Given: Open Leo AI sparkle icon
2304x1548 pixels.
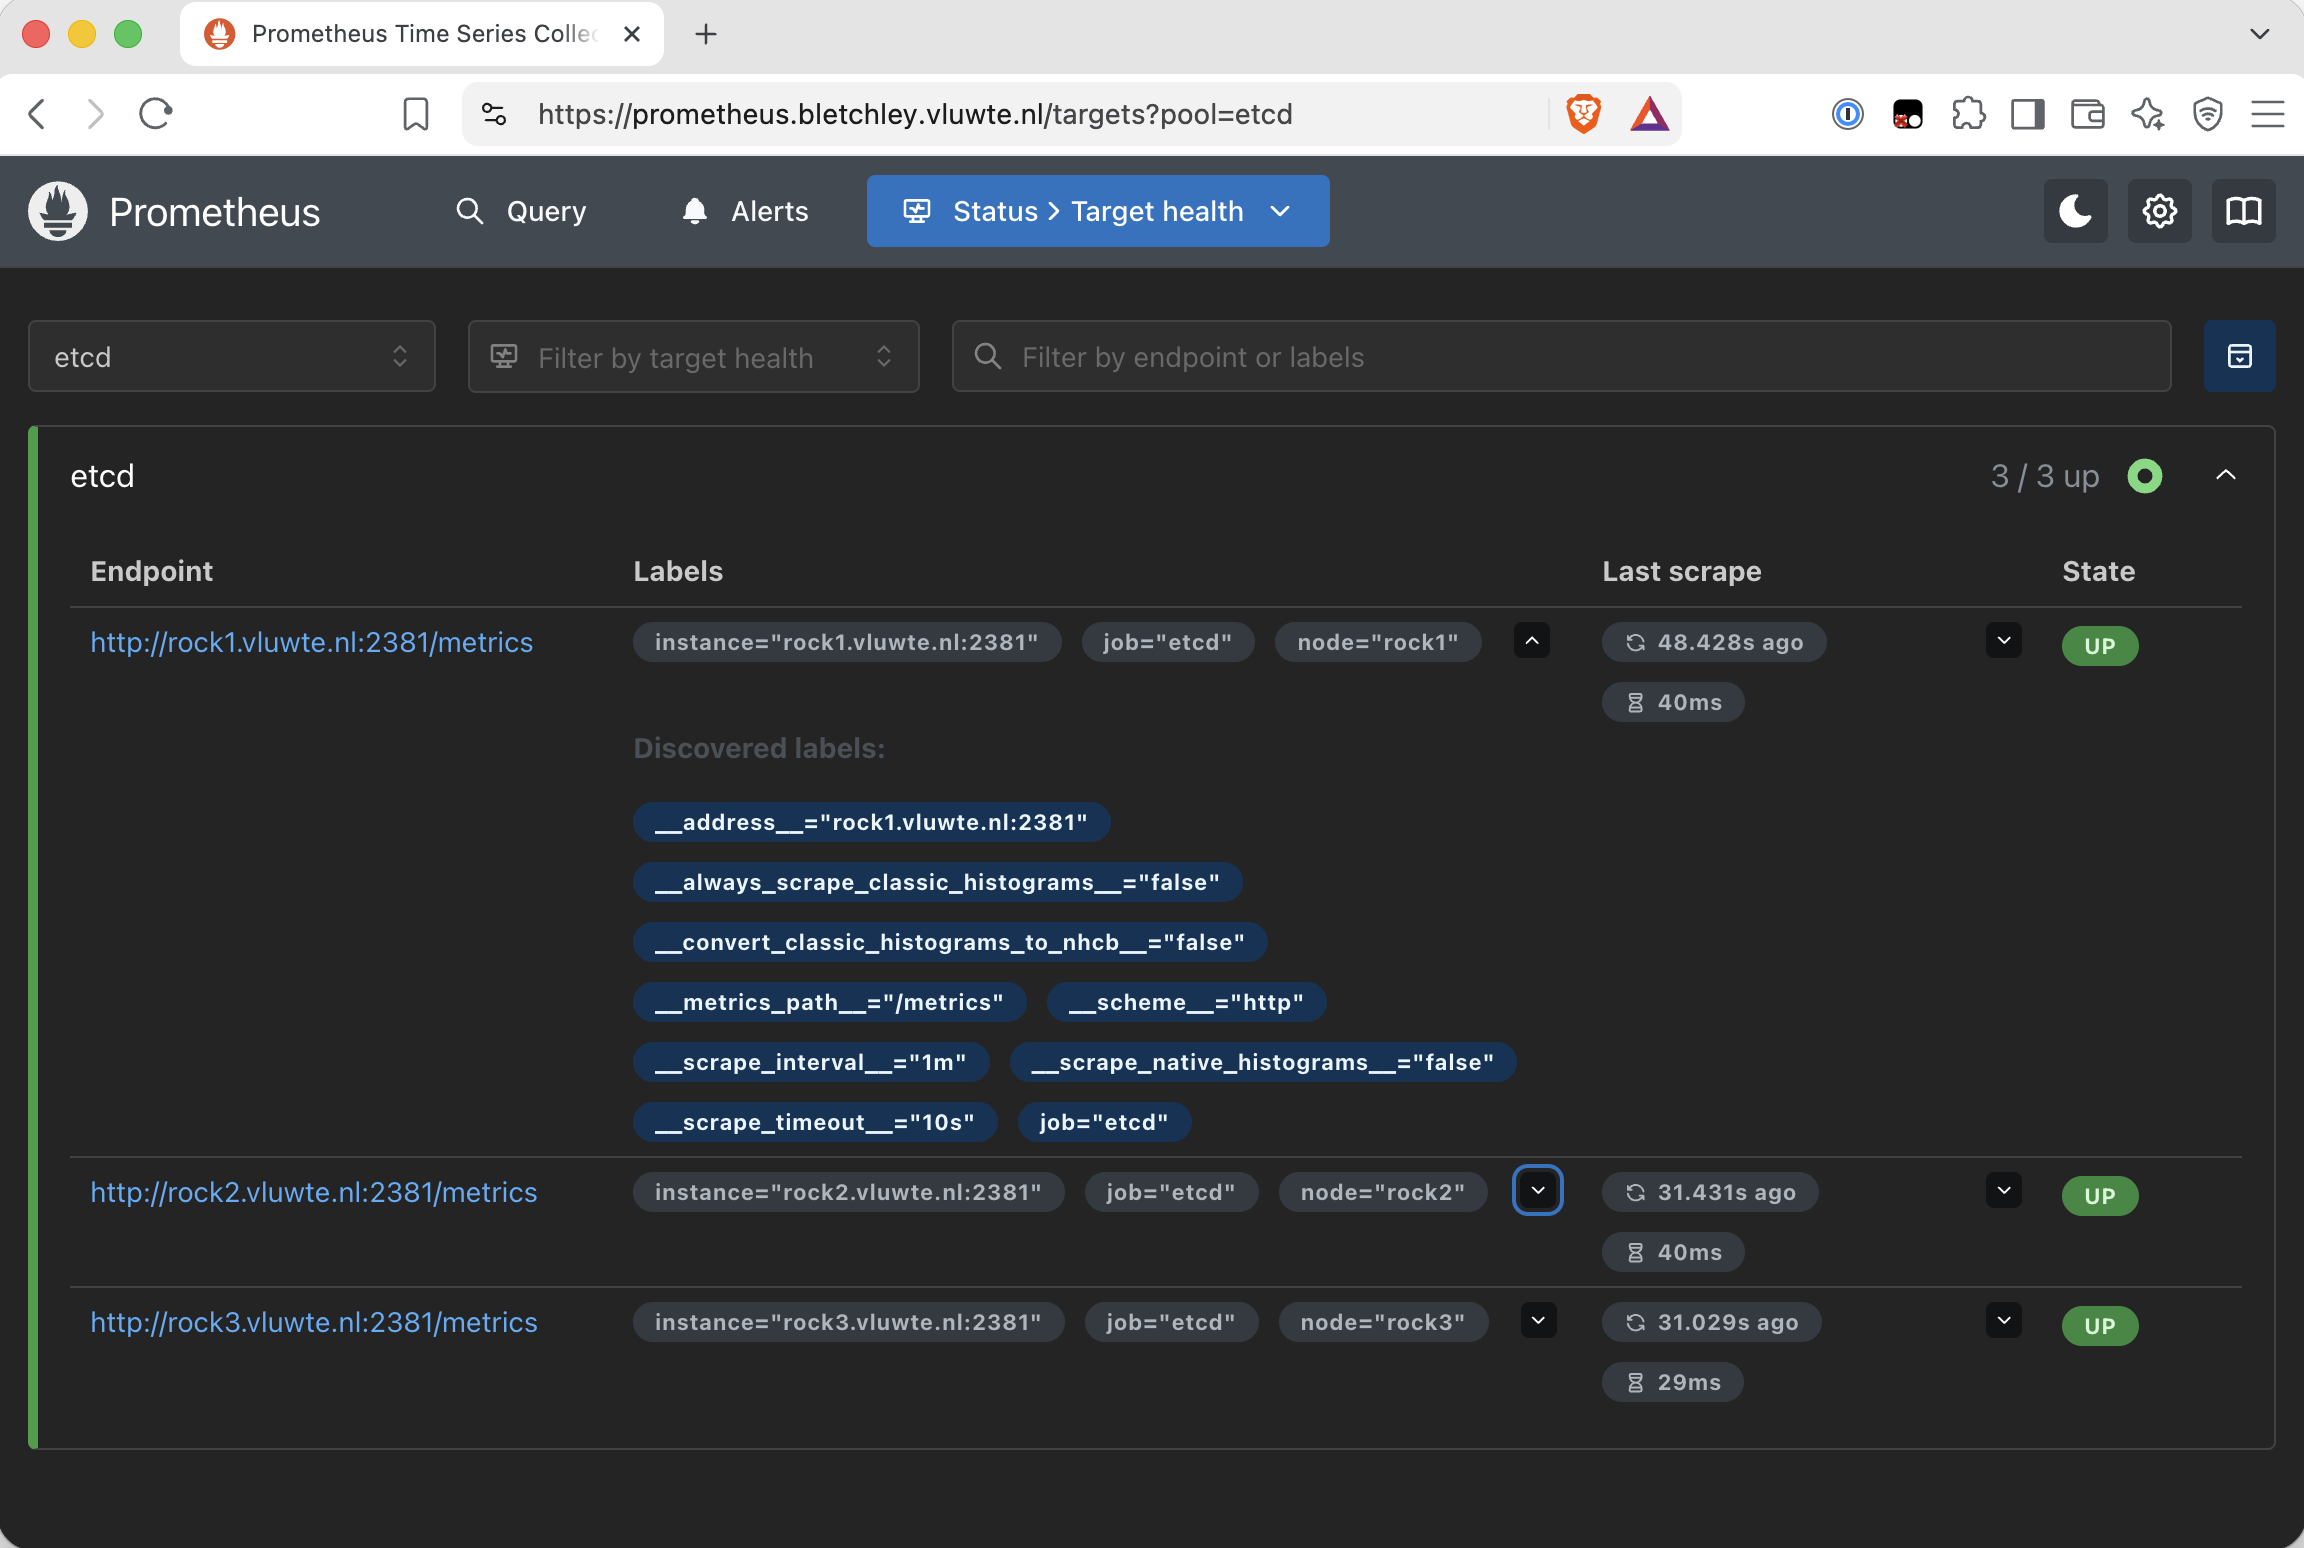Looking at the screenshot, I should (x=2147, y=114).
